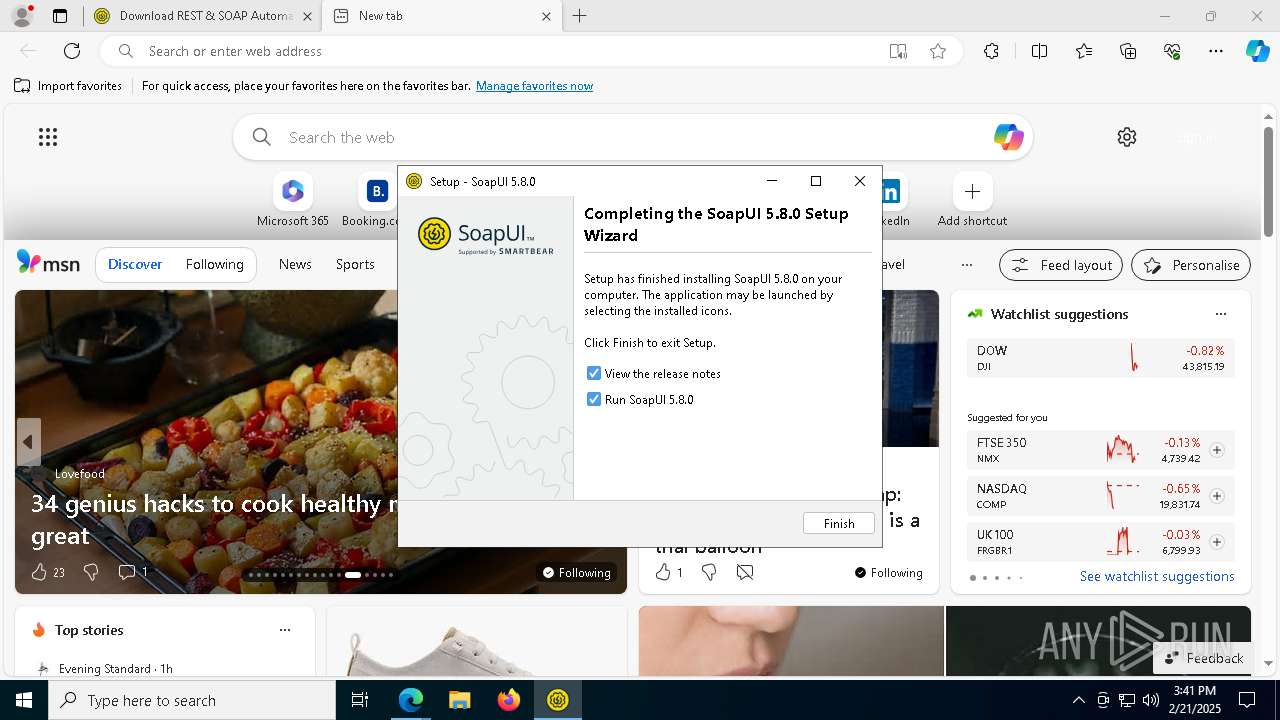
Task: Open Microsoft 365 shortcut tile
Action: click(x=292, y=201)
